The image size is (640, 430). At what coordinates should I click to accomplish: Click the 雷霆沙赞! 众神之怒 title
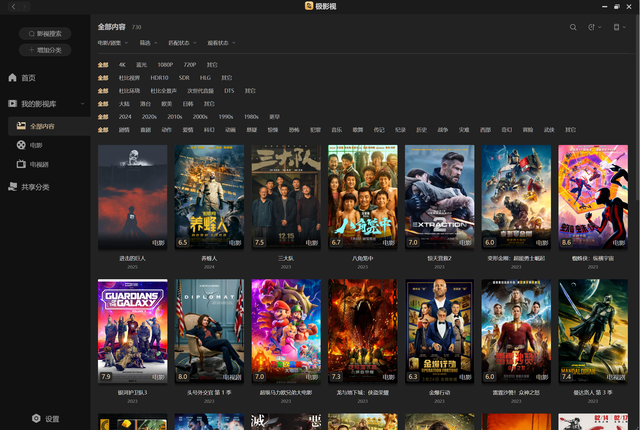pyautogui.click(x=516, y=392)
